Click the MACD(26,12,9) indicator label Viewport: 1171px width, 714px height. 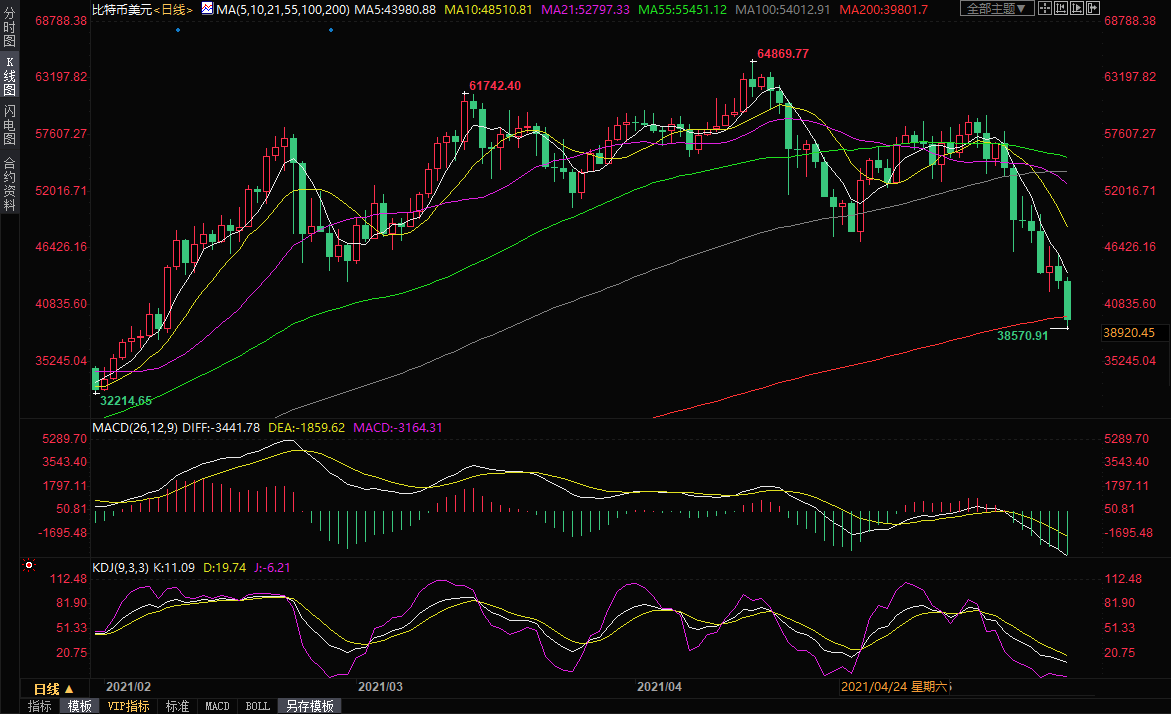135,428
